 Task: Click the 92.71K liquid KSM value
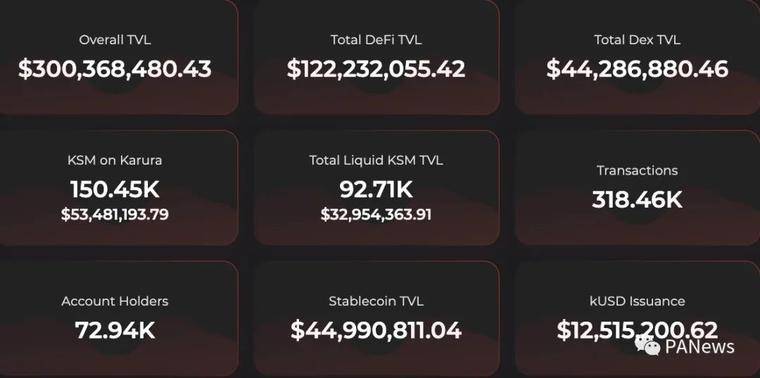pyautogui.click(x=376, y=189)
